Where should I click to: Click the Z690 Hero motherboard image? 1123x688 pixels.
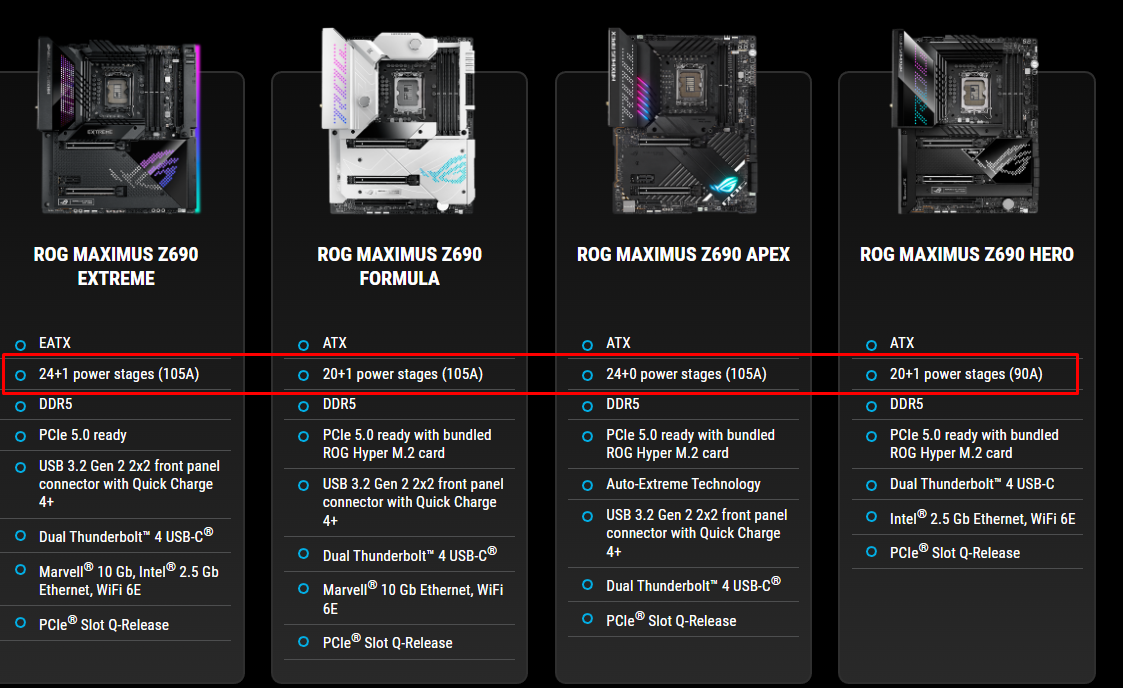click(x=965, y=122)
